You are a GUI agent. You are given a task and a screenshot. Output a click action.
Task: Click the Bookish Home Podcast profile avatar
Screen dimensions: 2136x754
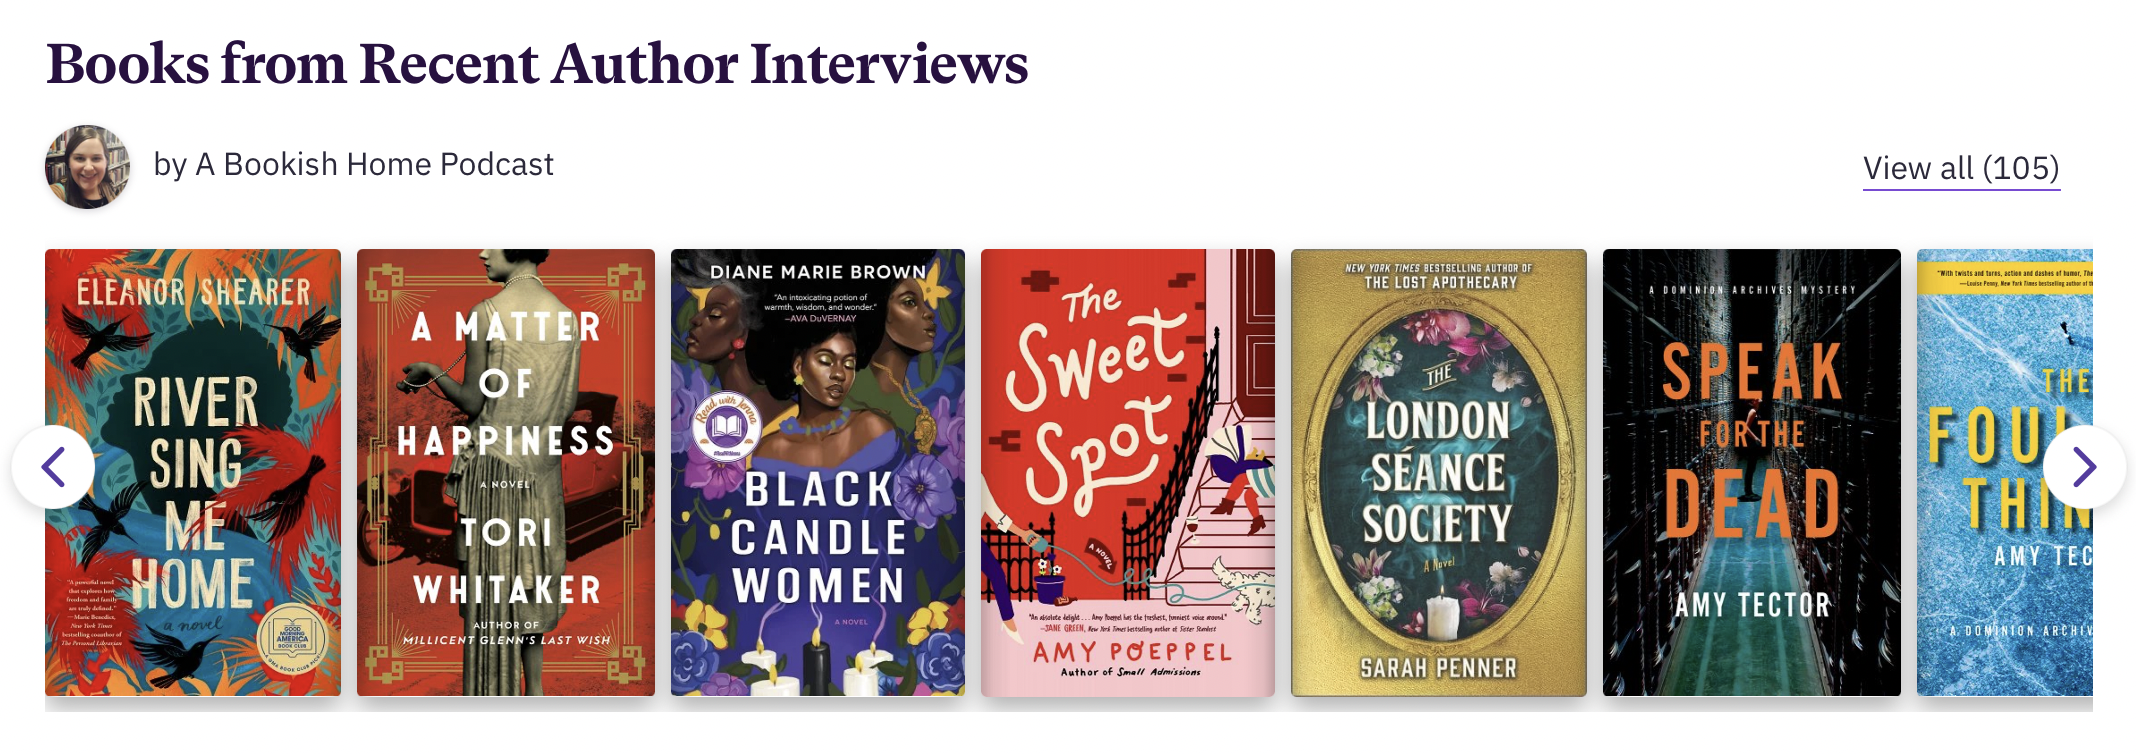click(88, 167)
